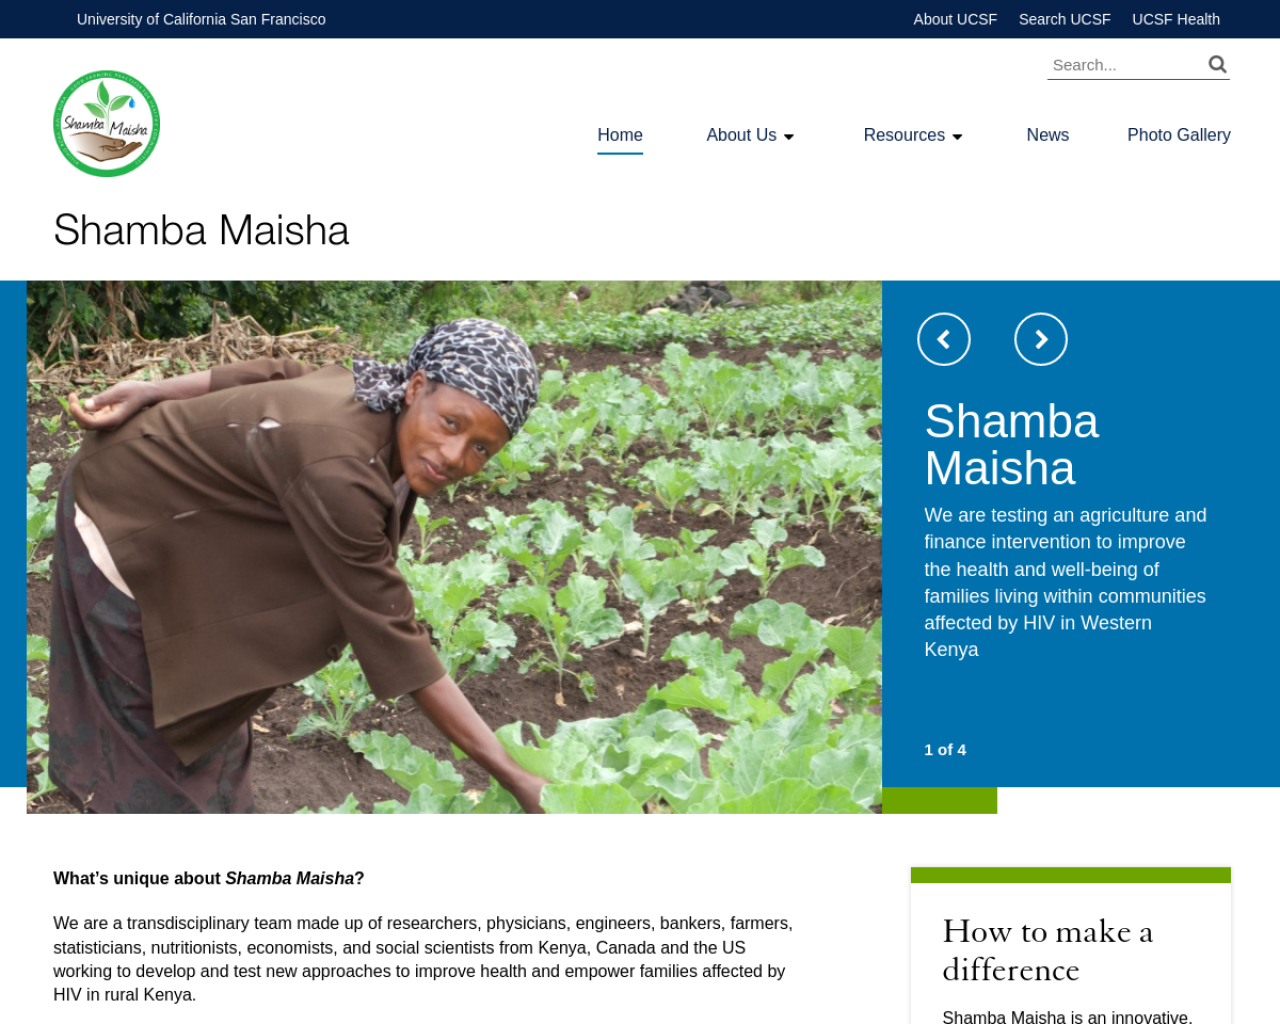
Task: Open the Resources menu
Action: (904, 135)
